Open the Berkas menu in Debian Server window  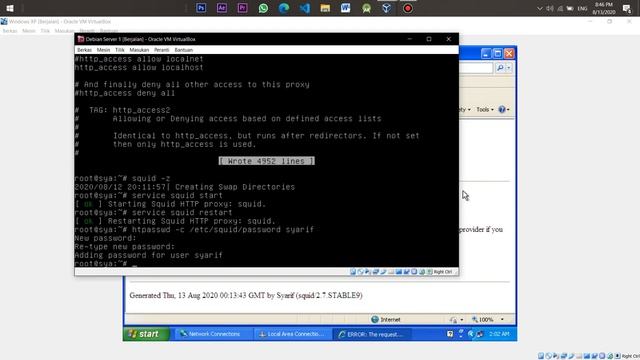click(84, 50)
